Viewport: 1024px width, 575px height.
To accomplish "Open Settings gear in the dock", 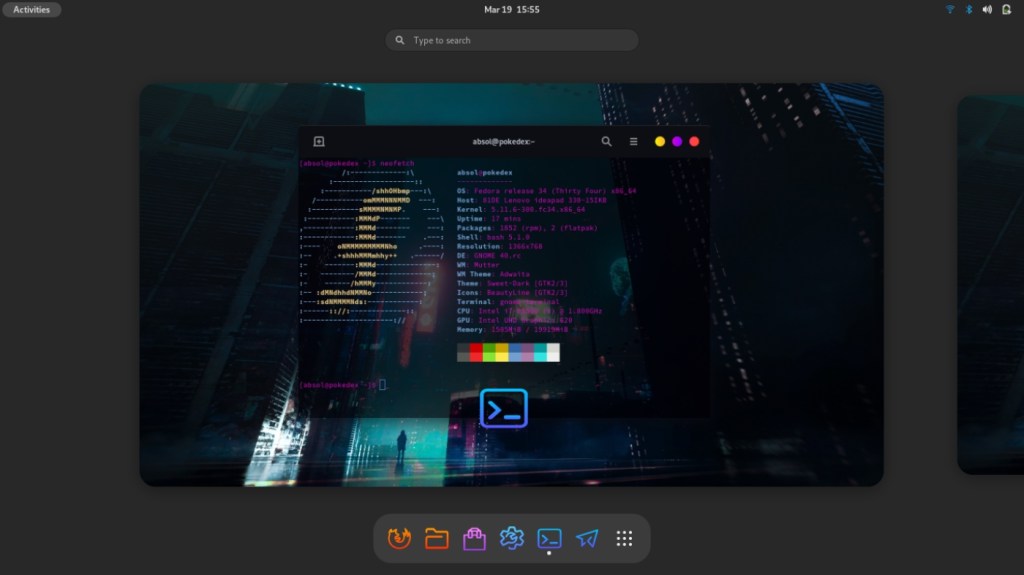I will (512, 539).
